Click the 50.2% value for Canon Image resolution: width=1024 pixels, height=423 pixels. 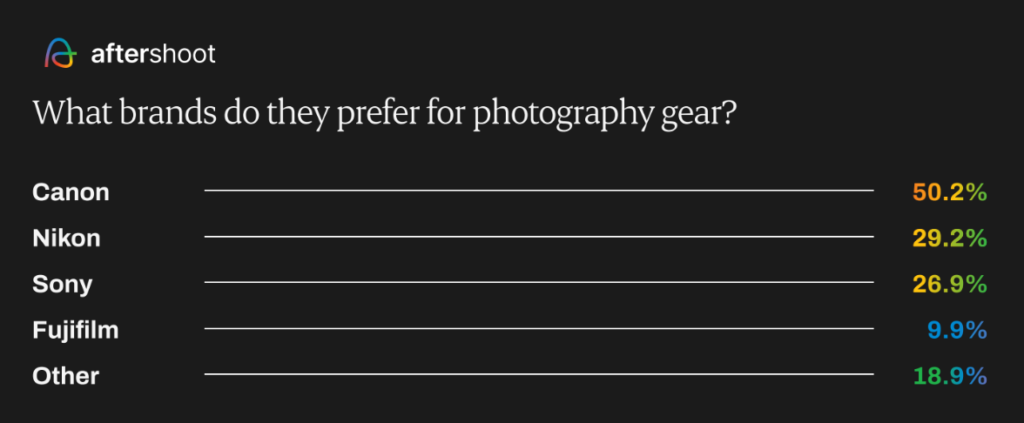[x=949, y=191]
